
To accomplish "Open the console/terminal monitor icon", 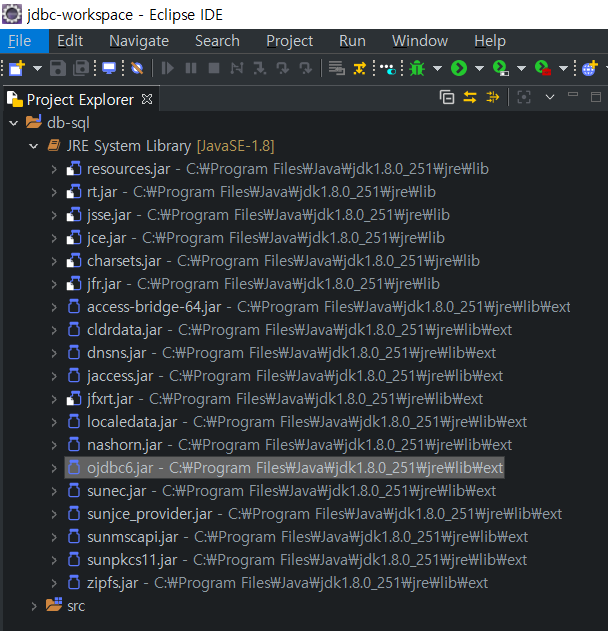I will [109, 68].
